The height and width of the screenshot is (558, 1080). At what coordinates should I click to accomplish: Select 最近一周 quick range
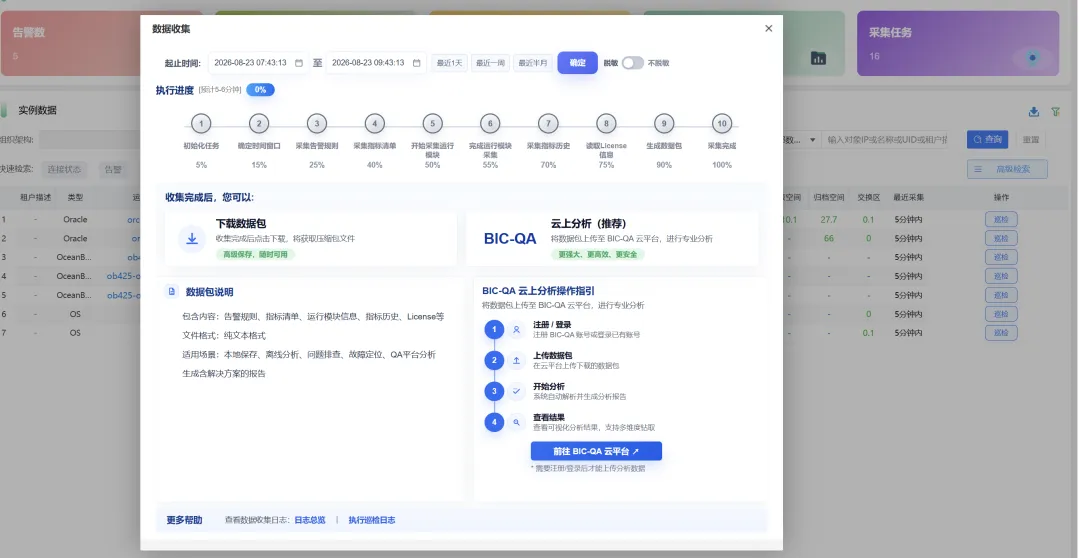[x=490, y=63]
